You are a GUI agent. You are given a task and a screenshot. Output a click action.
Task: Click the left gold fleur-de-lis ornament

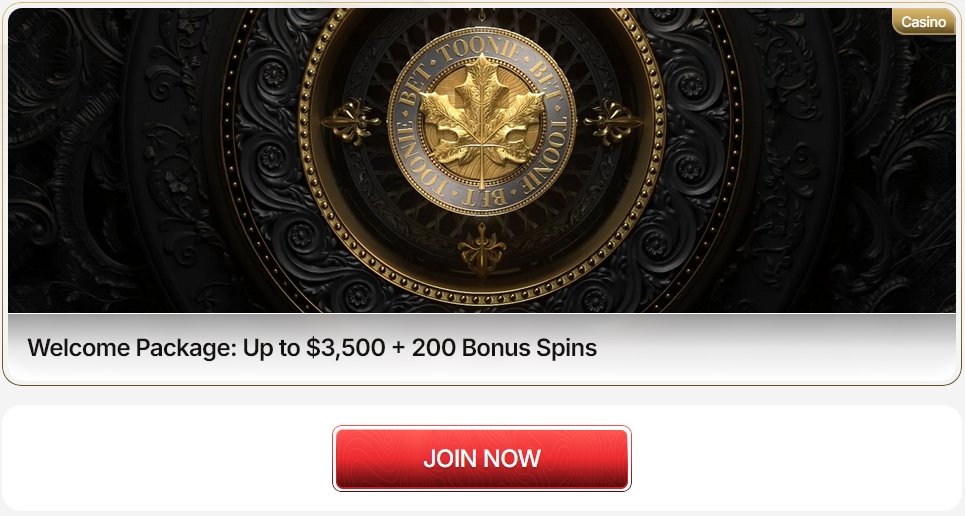[352, 121]
